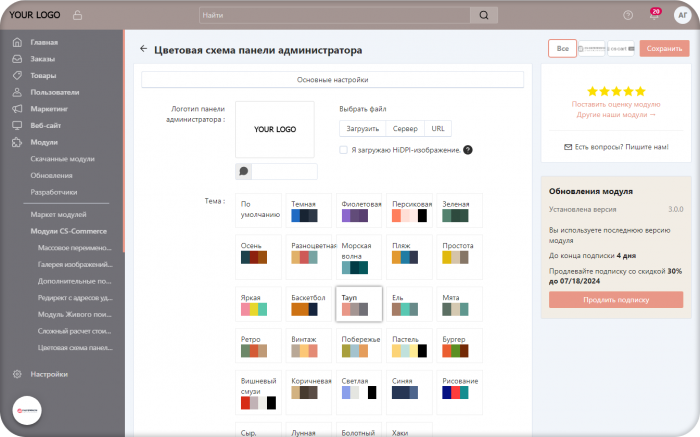This screenshot has width=700, height=437.
Task: Open Скачанные модули submenu item
Action: click(62, 159)
